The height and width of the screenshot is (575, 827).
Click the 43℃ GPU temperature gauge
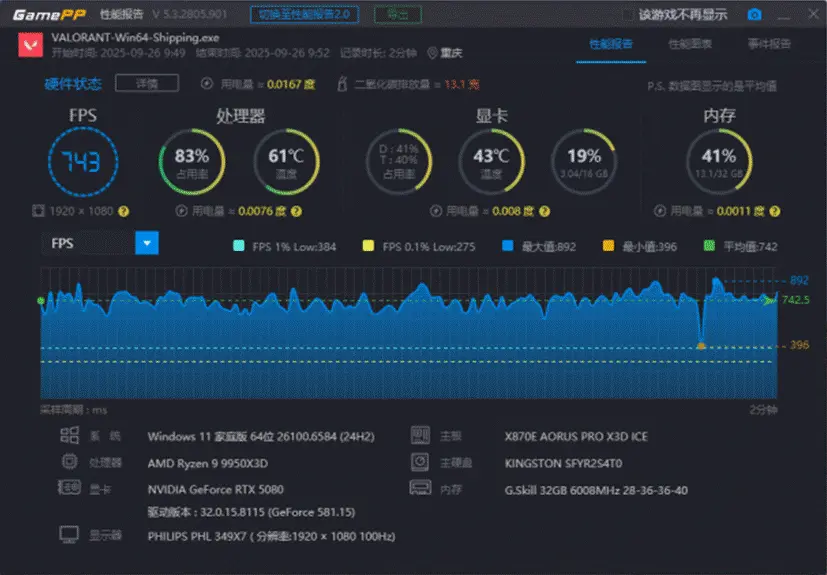coord(491,161)
